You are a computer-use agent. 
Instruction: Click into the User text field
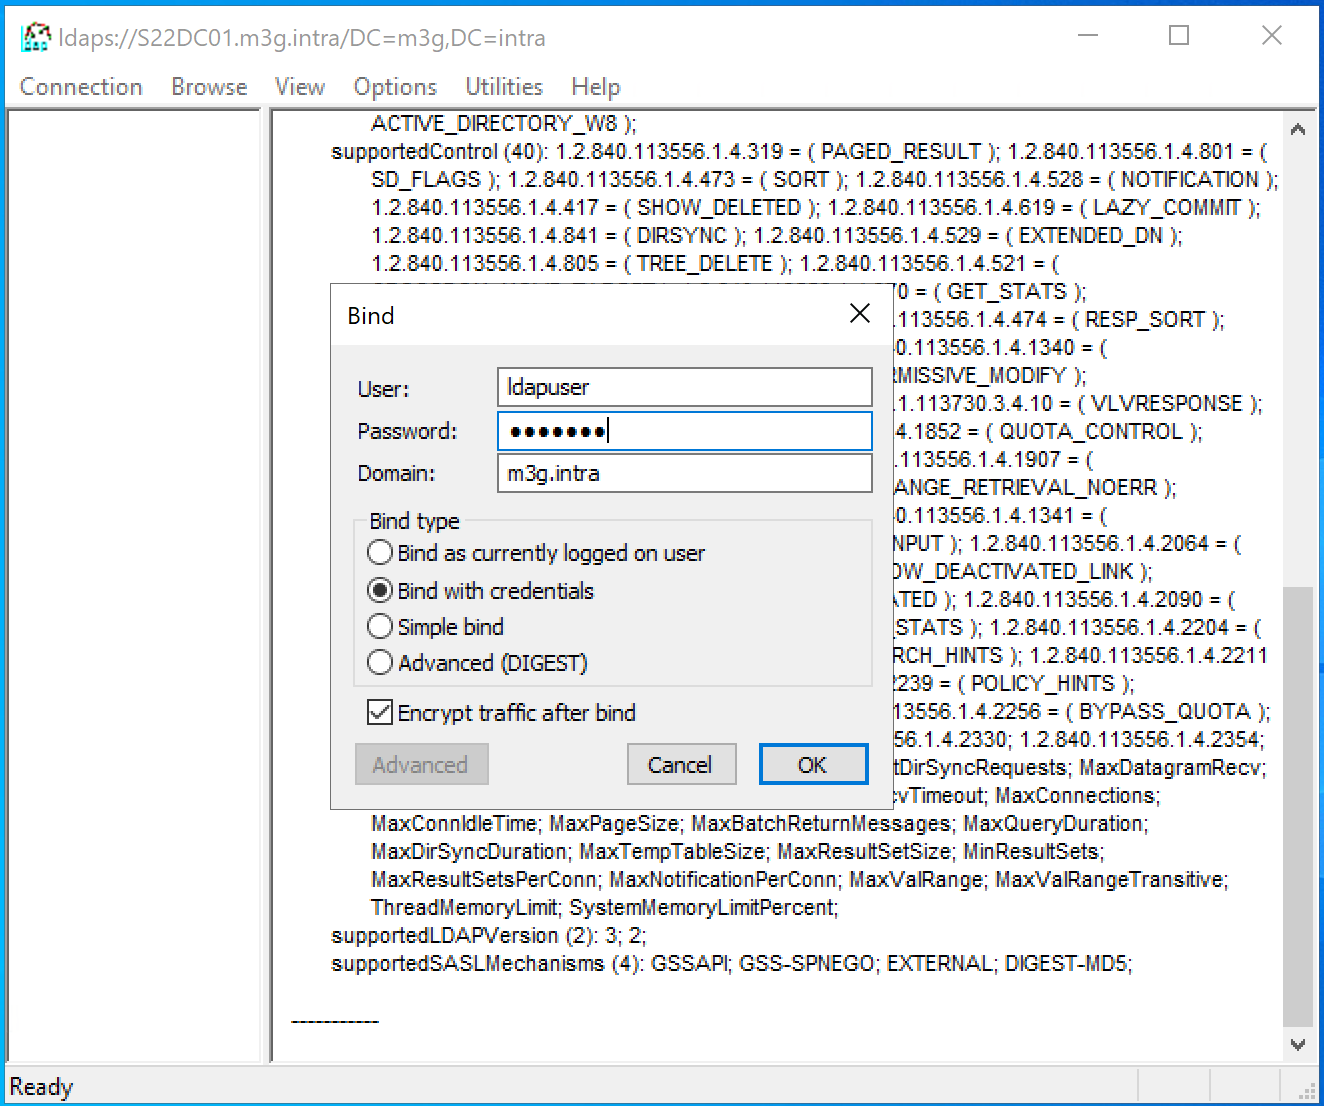click(684, 388)
